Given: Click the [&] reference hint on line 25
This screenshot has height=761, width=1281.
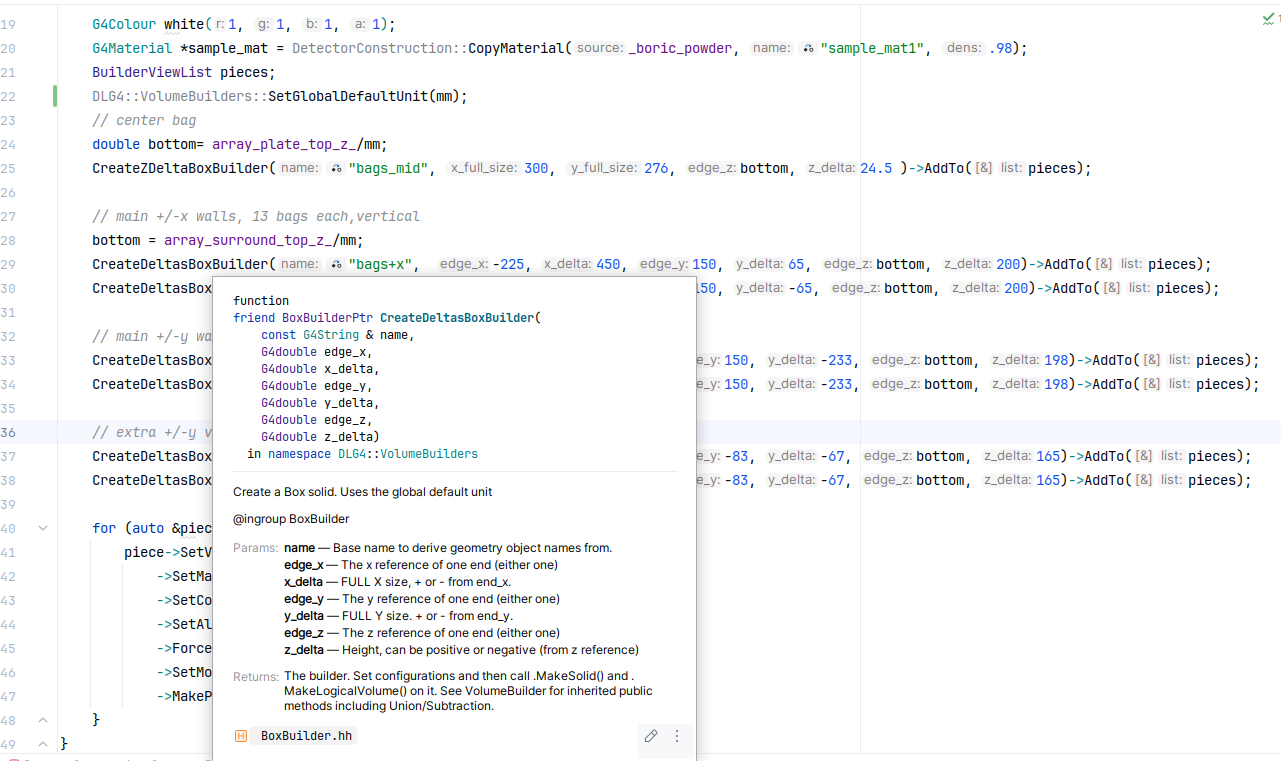Looking at the screenshot, I should click(x=983, y=168).
